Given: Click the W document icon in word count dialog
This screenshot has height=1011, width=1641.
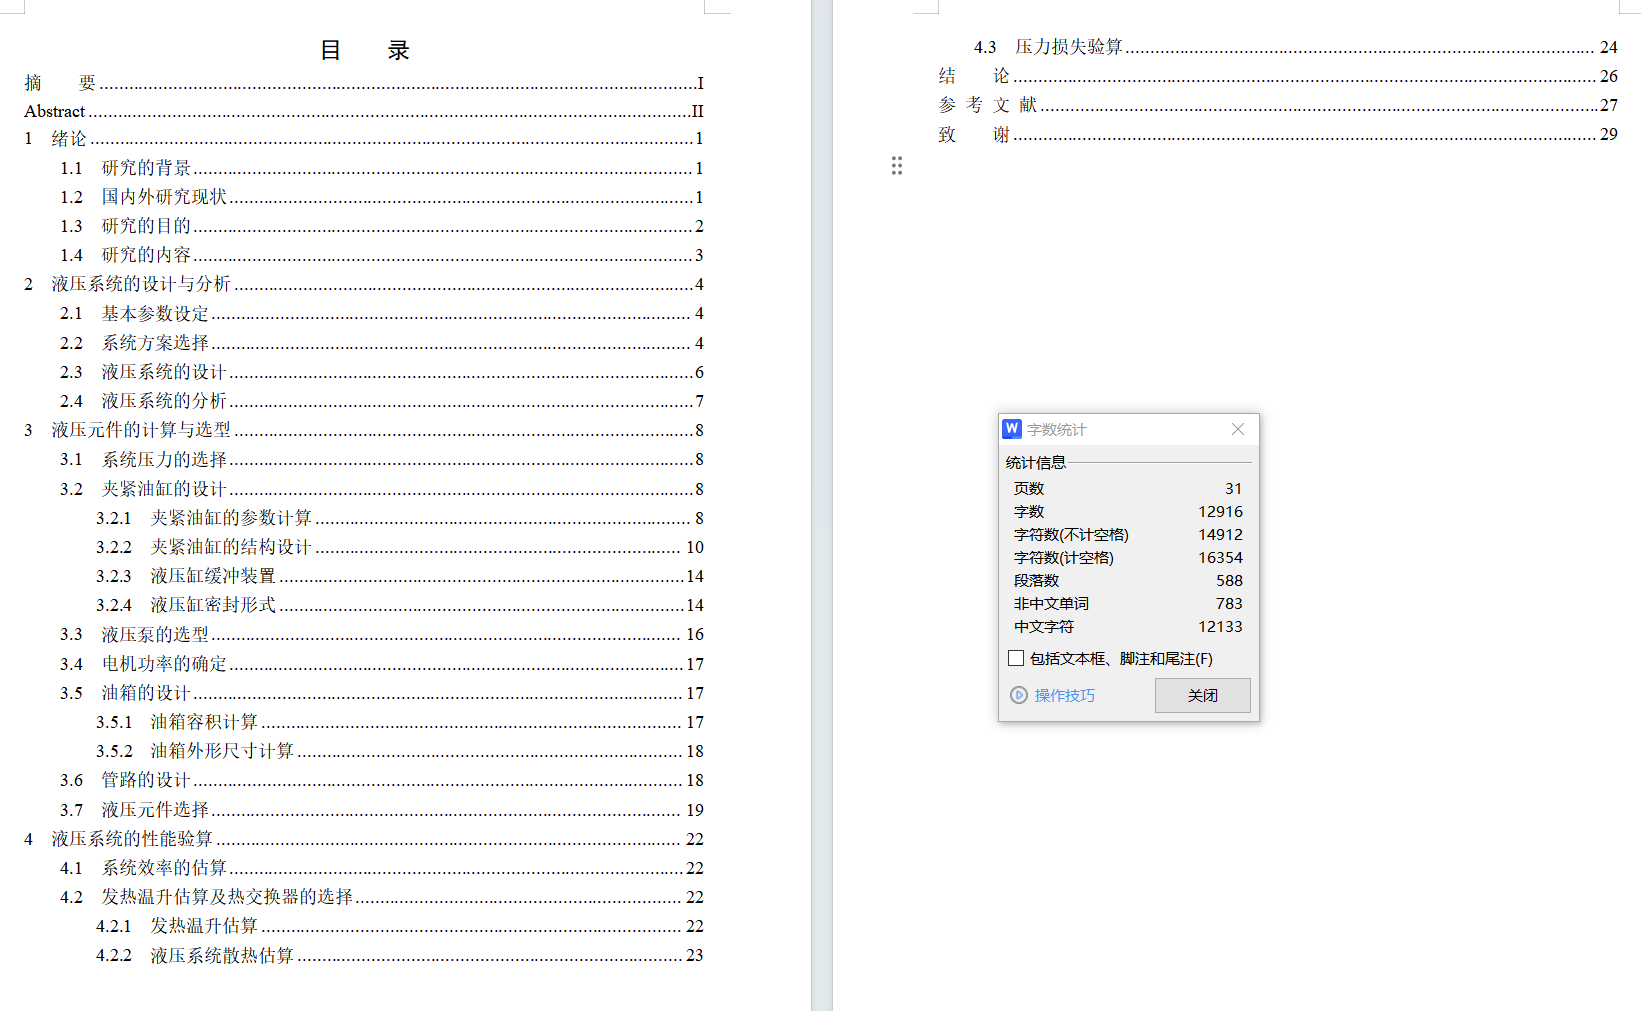Looking at the screenshot, I should tap(1011, 429).
